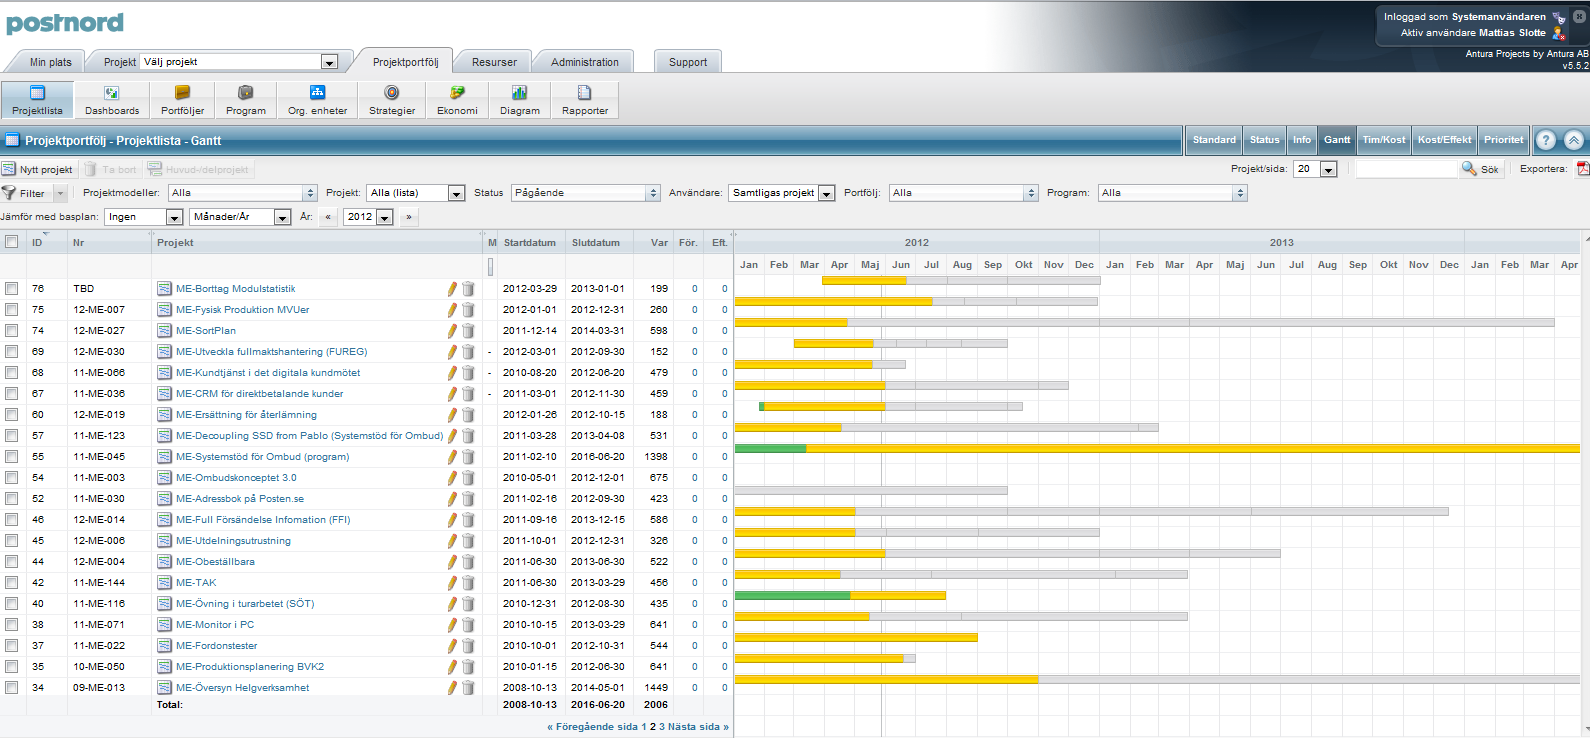Switch to the Tim/Kost view tab

[x=1383, y=140]
